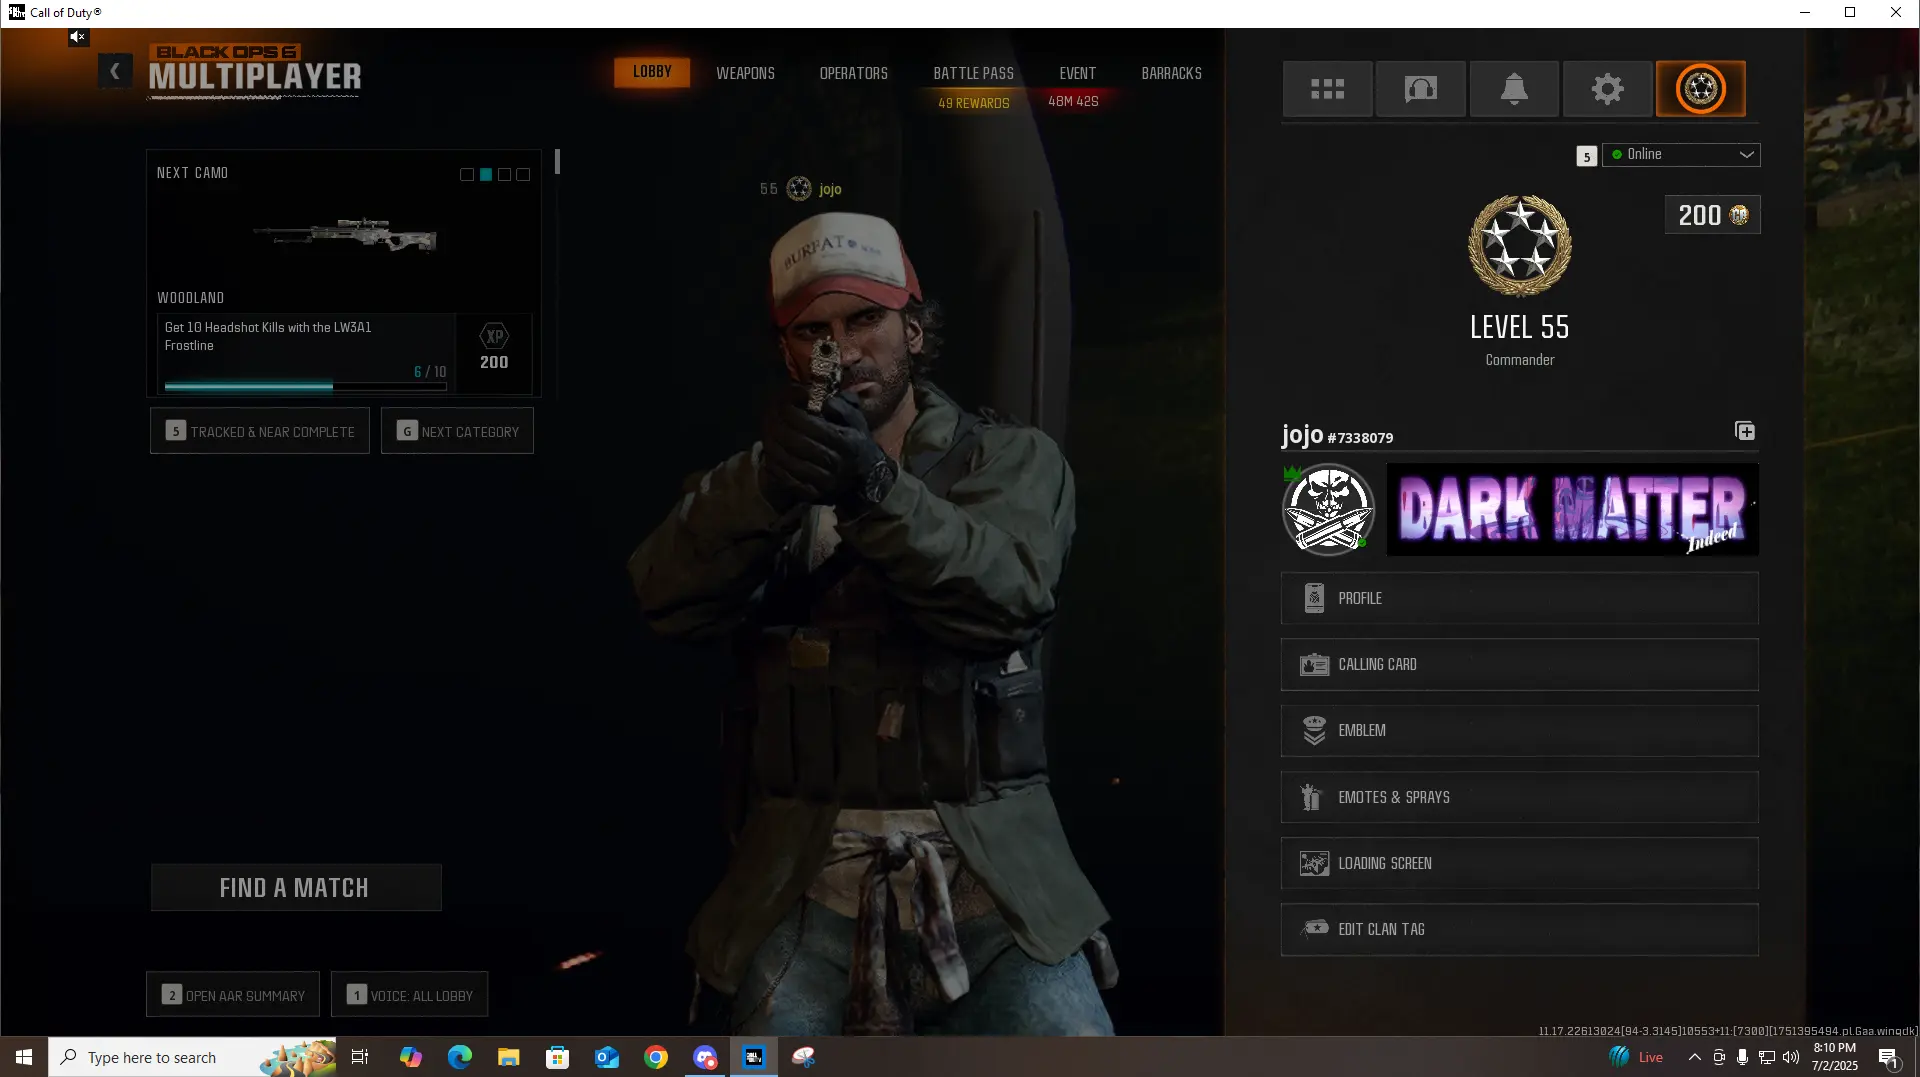Screen dimensions: 1920x1077
Task: Click the back arrow beside Multiplayer
Action: pos(115,71)
